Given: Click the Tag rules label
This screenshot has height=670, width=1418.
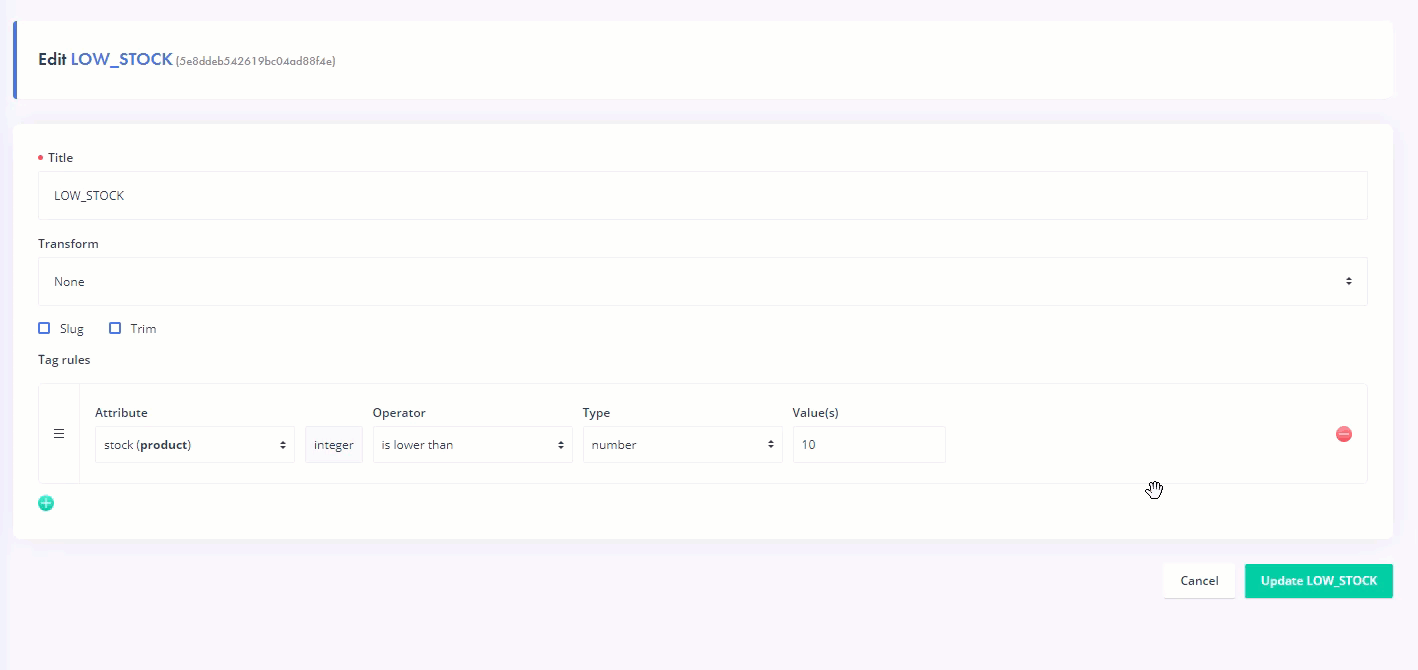Looking at the screenshot, I should click(64, 360).
